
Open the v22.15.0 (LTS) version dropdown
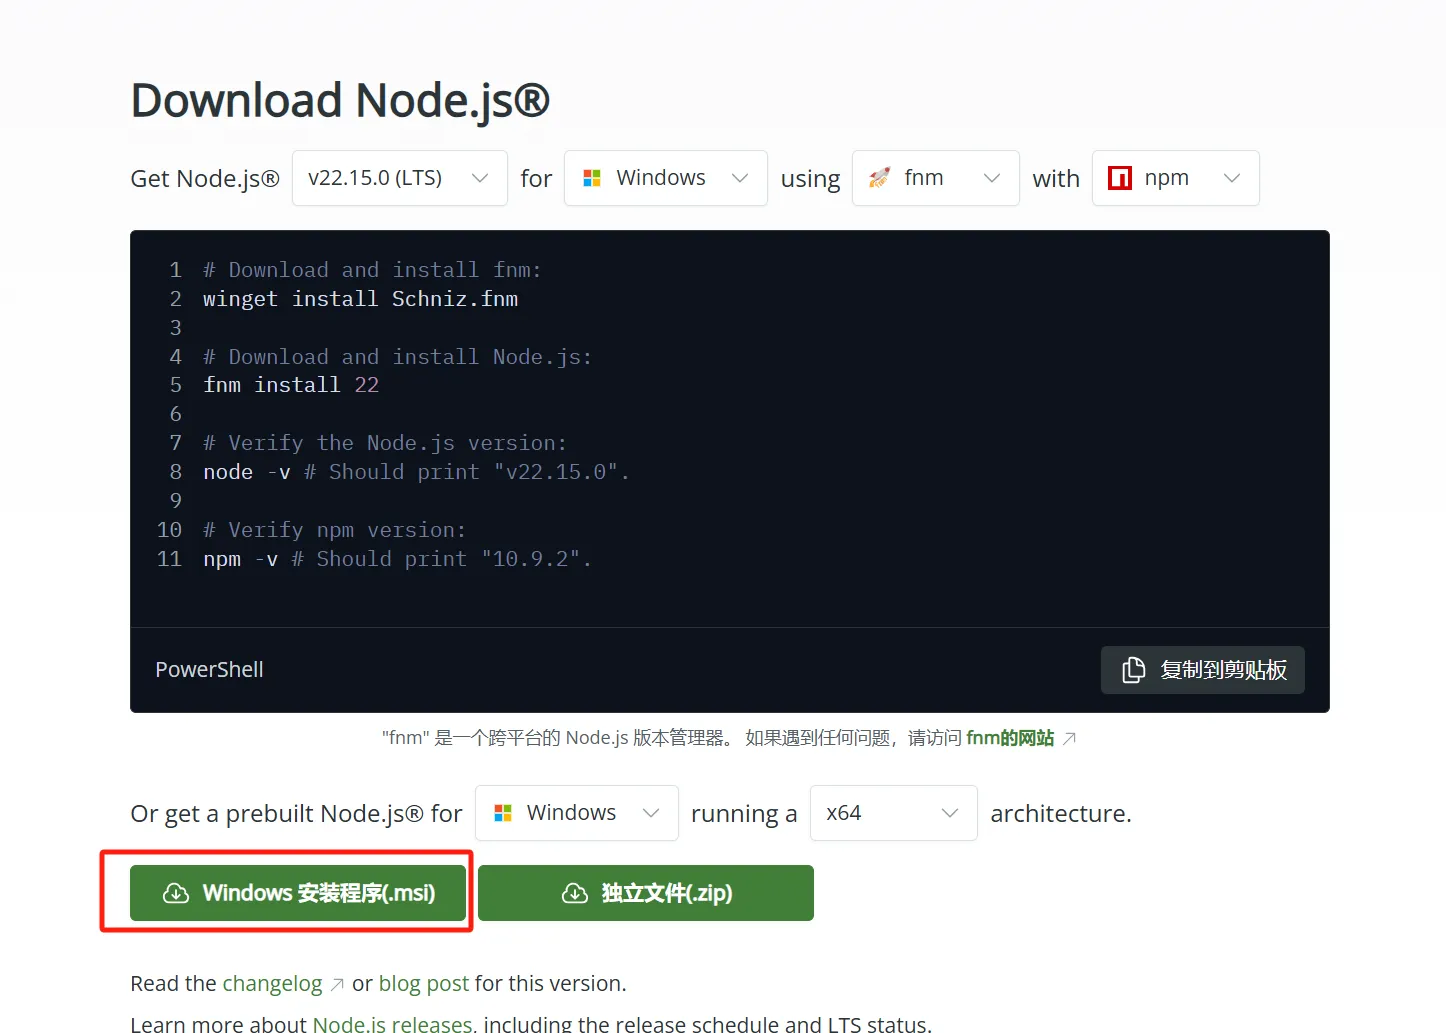point(399,178)
